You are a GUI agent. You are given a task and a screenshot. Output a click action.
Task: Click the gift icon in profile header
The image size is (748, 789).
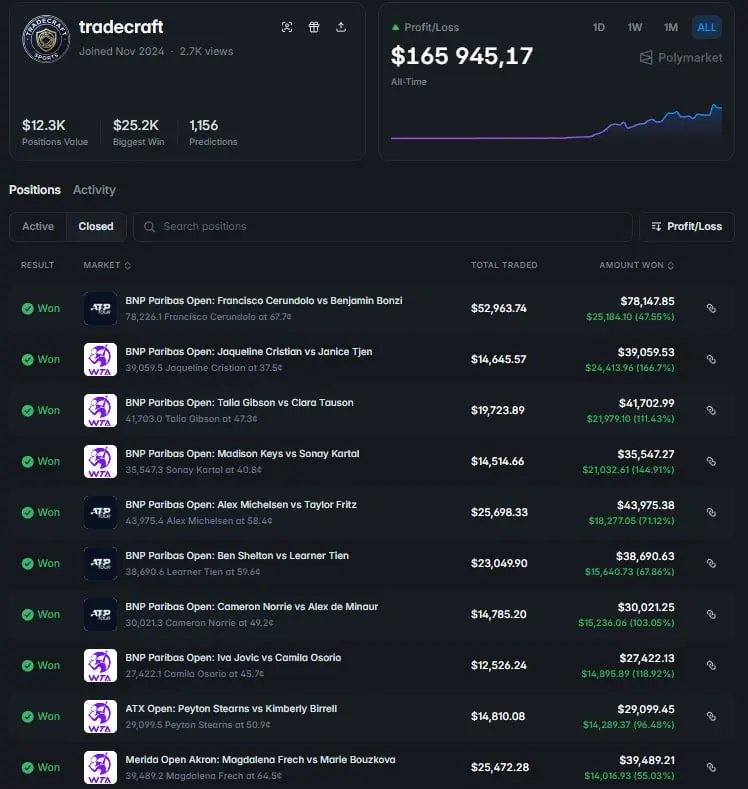314,27
